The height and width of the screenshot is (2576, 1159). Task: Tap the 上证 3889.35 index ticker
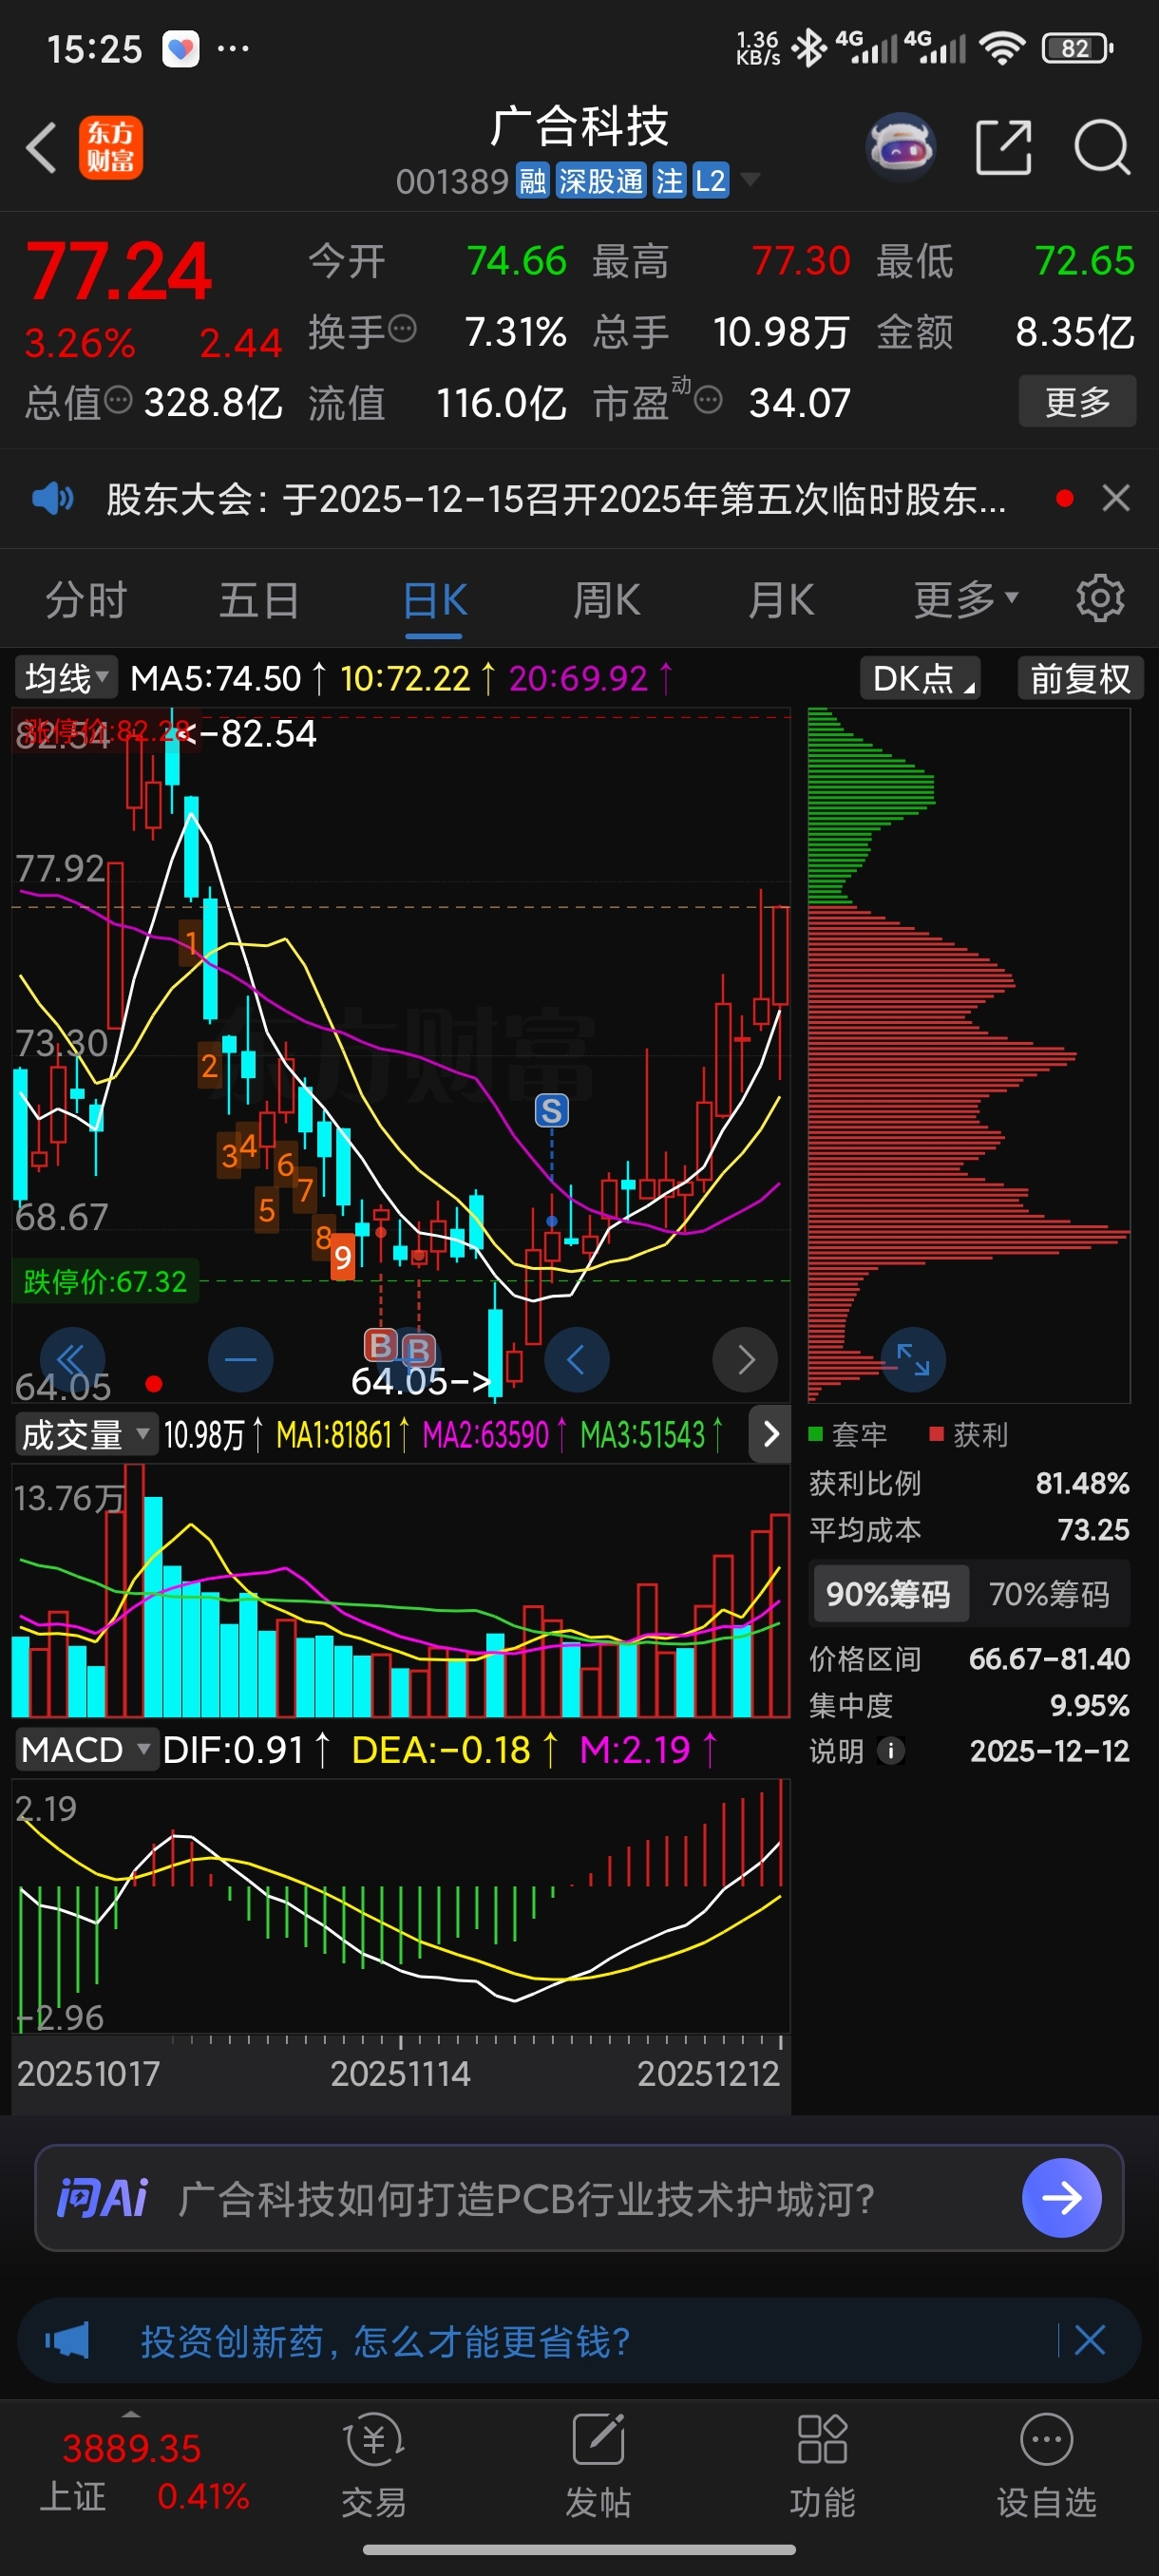(145, 2471)
